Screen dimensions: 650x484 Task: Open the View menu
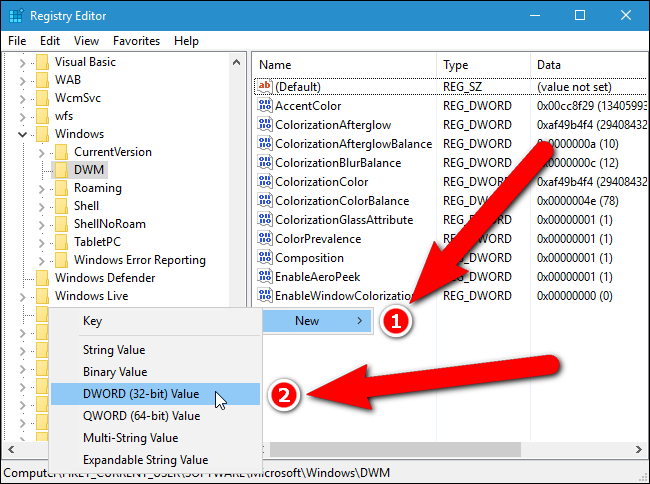[x=86, y=41]
